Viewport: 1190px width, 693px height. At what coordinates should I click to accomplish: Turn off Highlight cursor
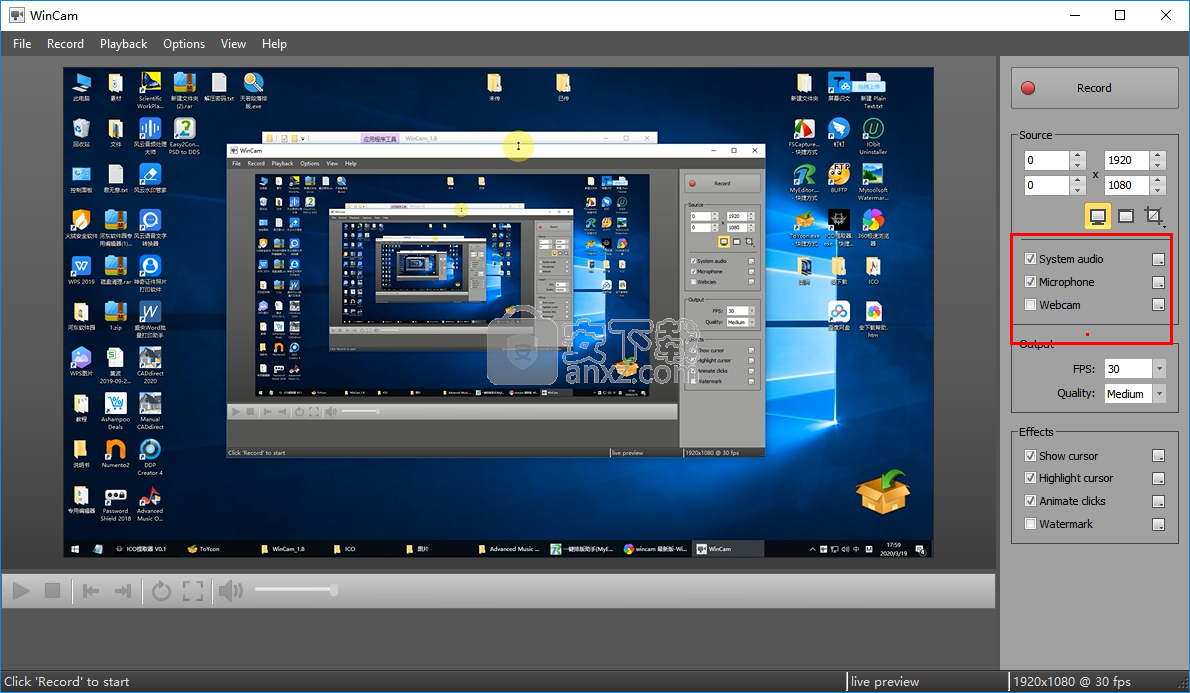pos(1030,477)
